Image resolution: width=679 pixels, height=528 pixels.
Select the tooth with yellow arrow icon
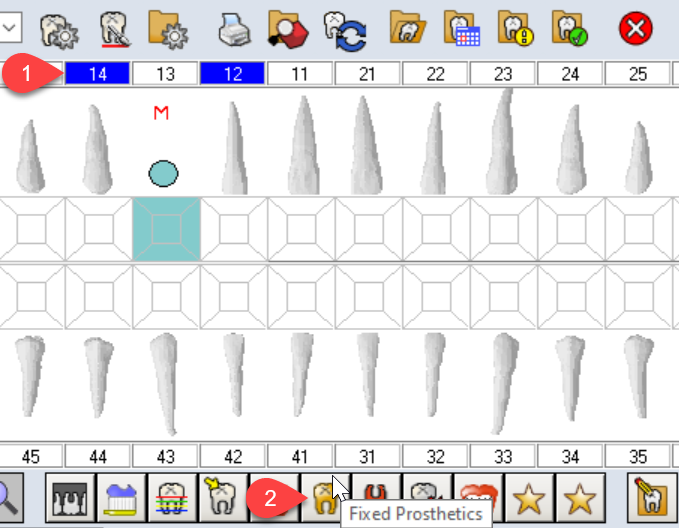[223, 498]
